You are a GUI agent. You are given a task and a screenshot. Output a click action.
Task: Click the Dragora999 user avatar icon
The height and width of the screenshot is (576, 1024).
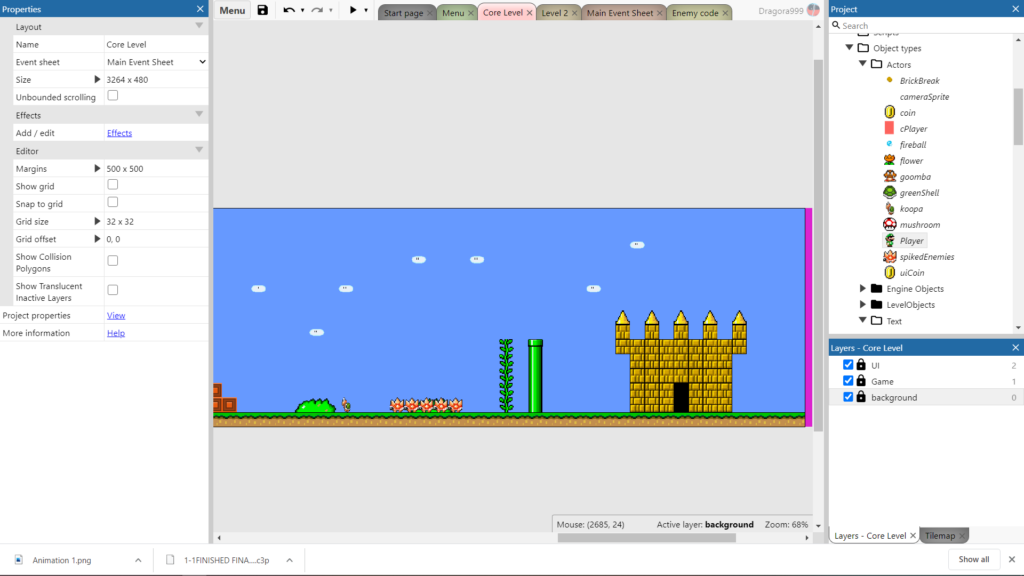813,10
